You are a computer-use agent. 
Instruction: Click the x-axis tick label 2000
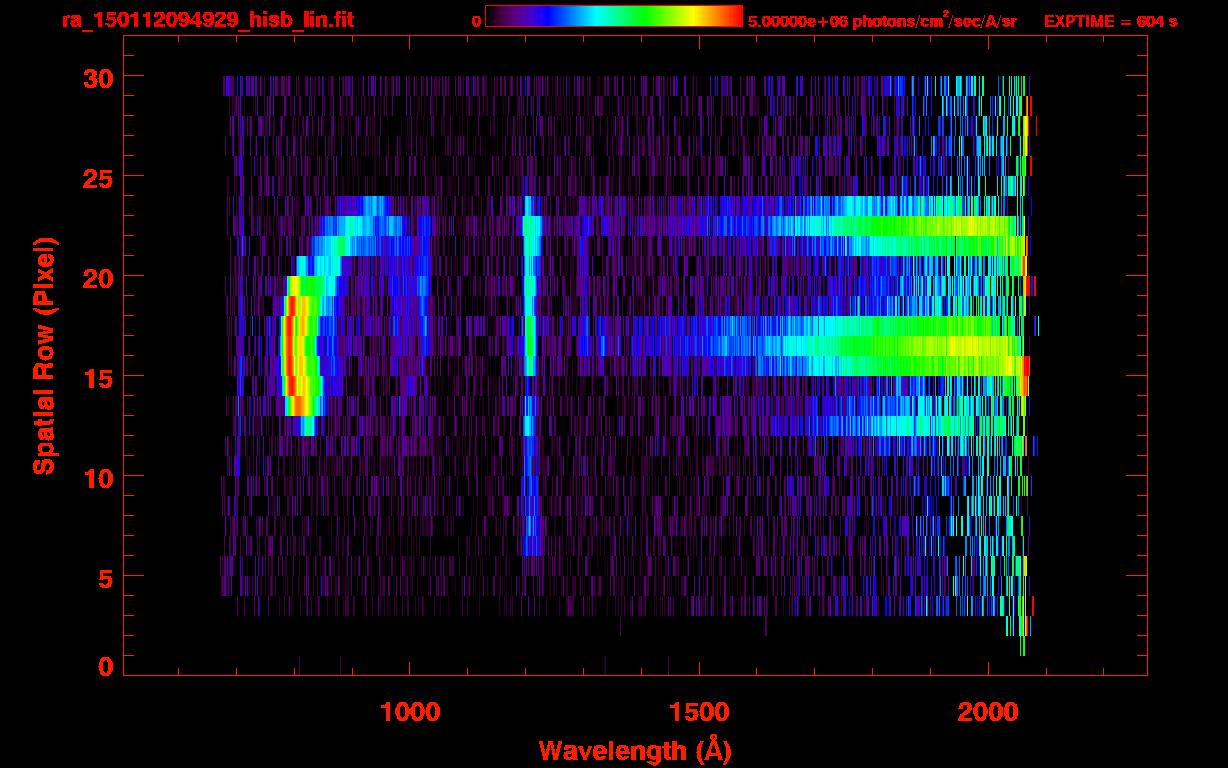pos(986,712)
